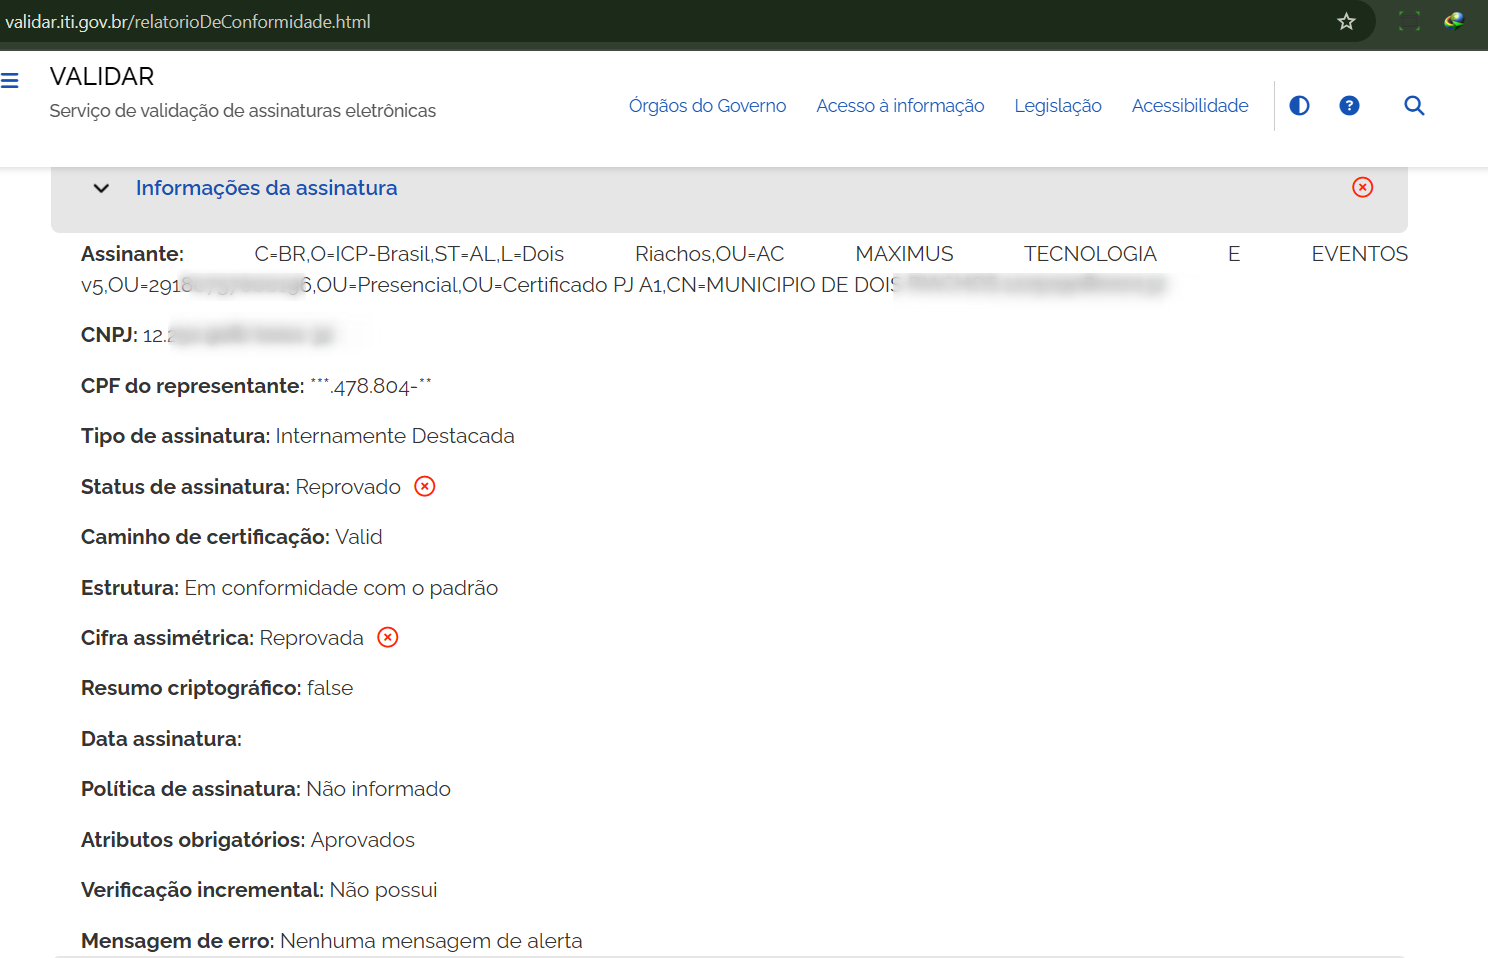Toggle high contrast mode

(x=1299, y=106)
